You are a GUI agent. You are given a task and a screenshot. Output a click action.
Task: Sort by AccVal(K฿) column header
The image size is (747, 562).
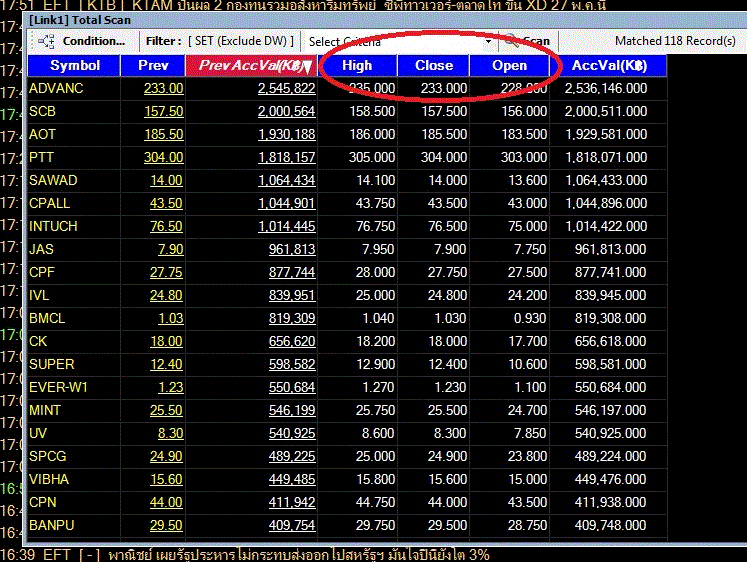pyautogui.click(x=609, y=65)
